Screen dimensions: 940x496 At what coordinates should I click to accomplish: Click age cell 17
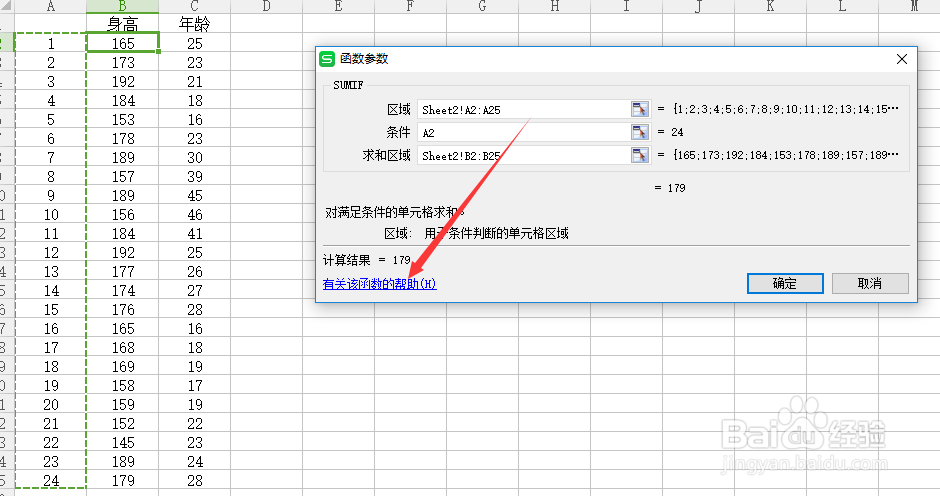[x=194, y=386]
